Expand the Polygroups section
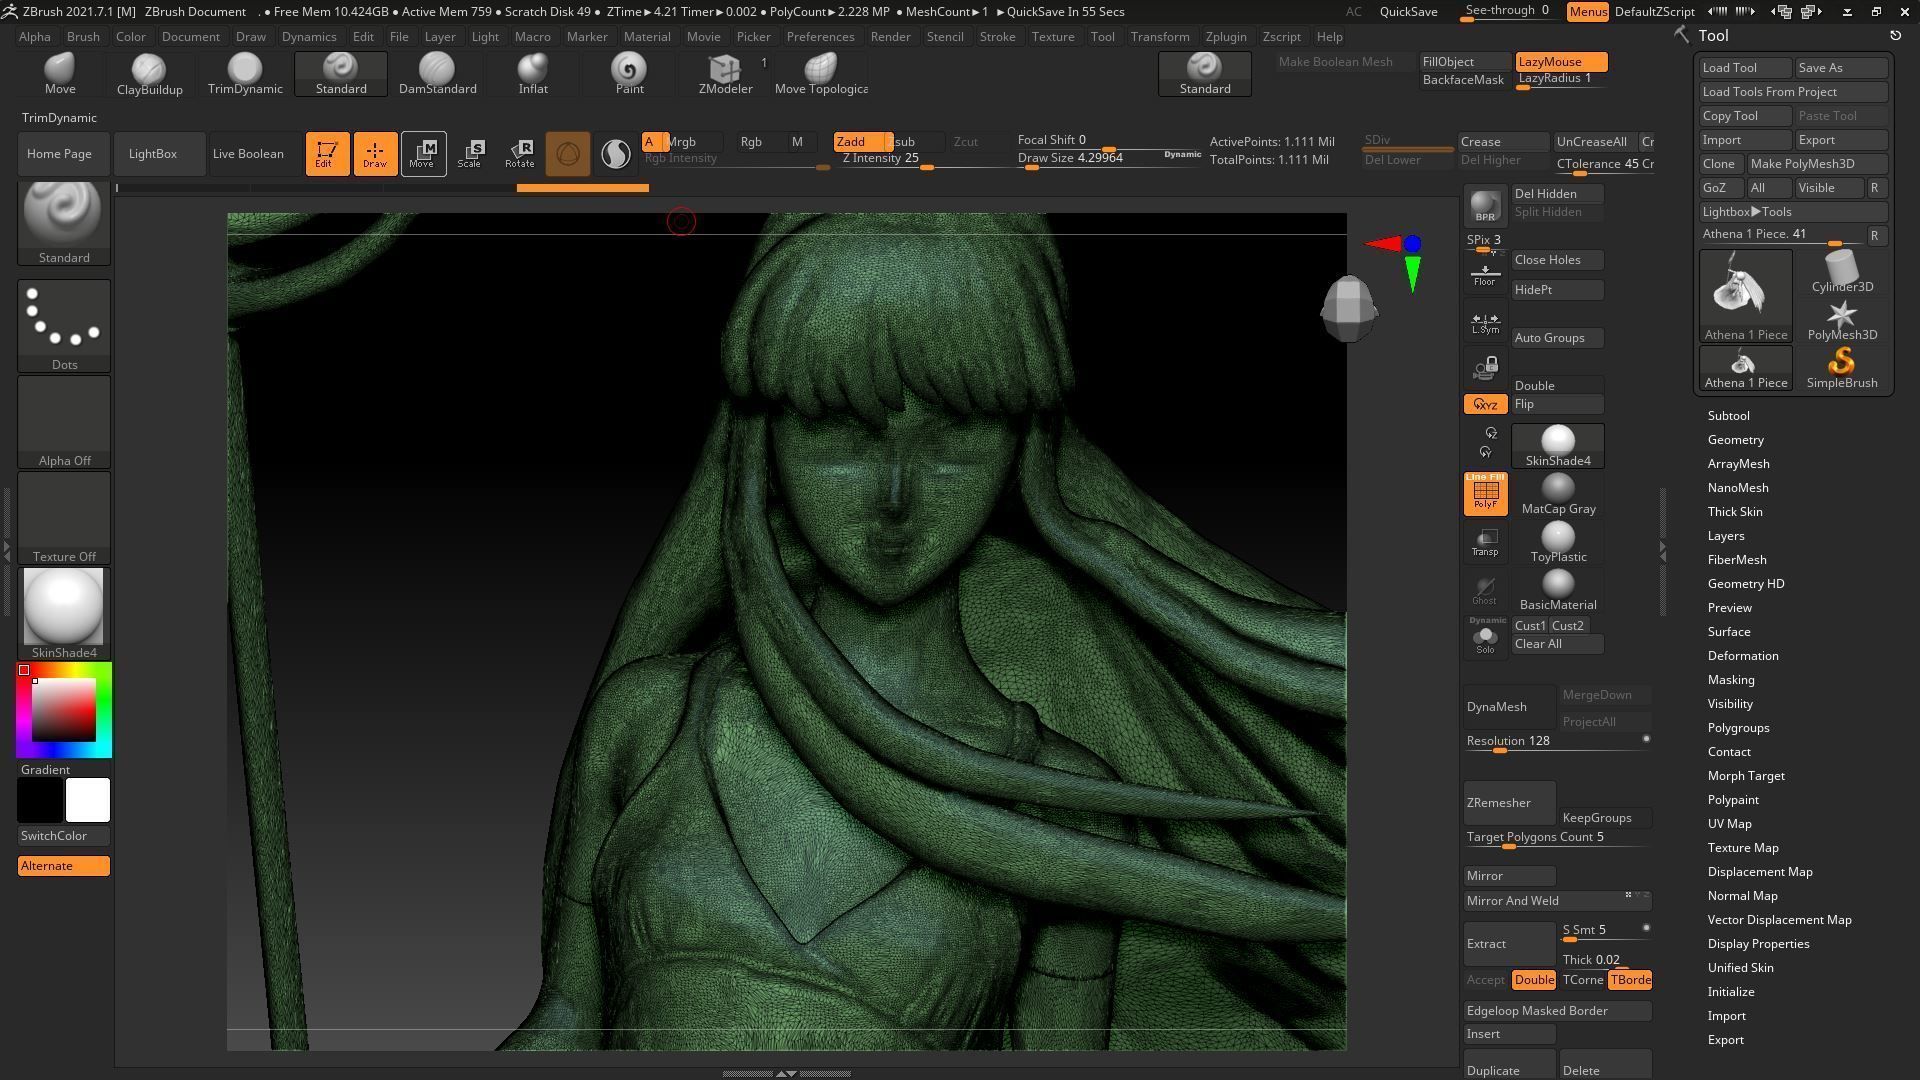Viewport: 1920px width, 1080px height. [1738, 728]
